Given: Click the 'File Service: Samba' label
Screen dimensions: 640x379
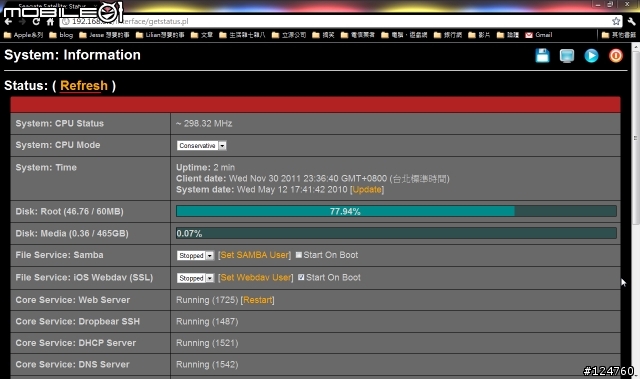Looking at the screenshot, I should pos(59,255).
